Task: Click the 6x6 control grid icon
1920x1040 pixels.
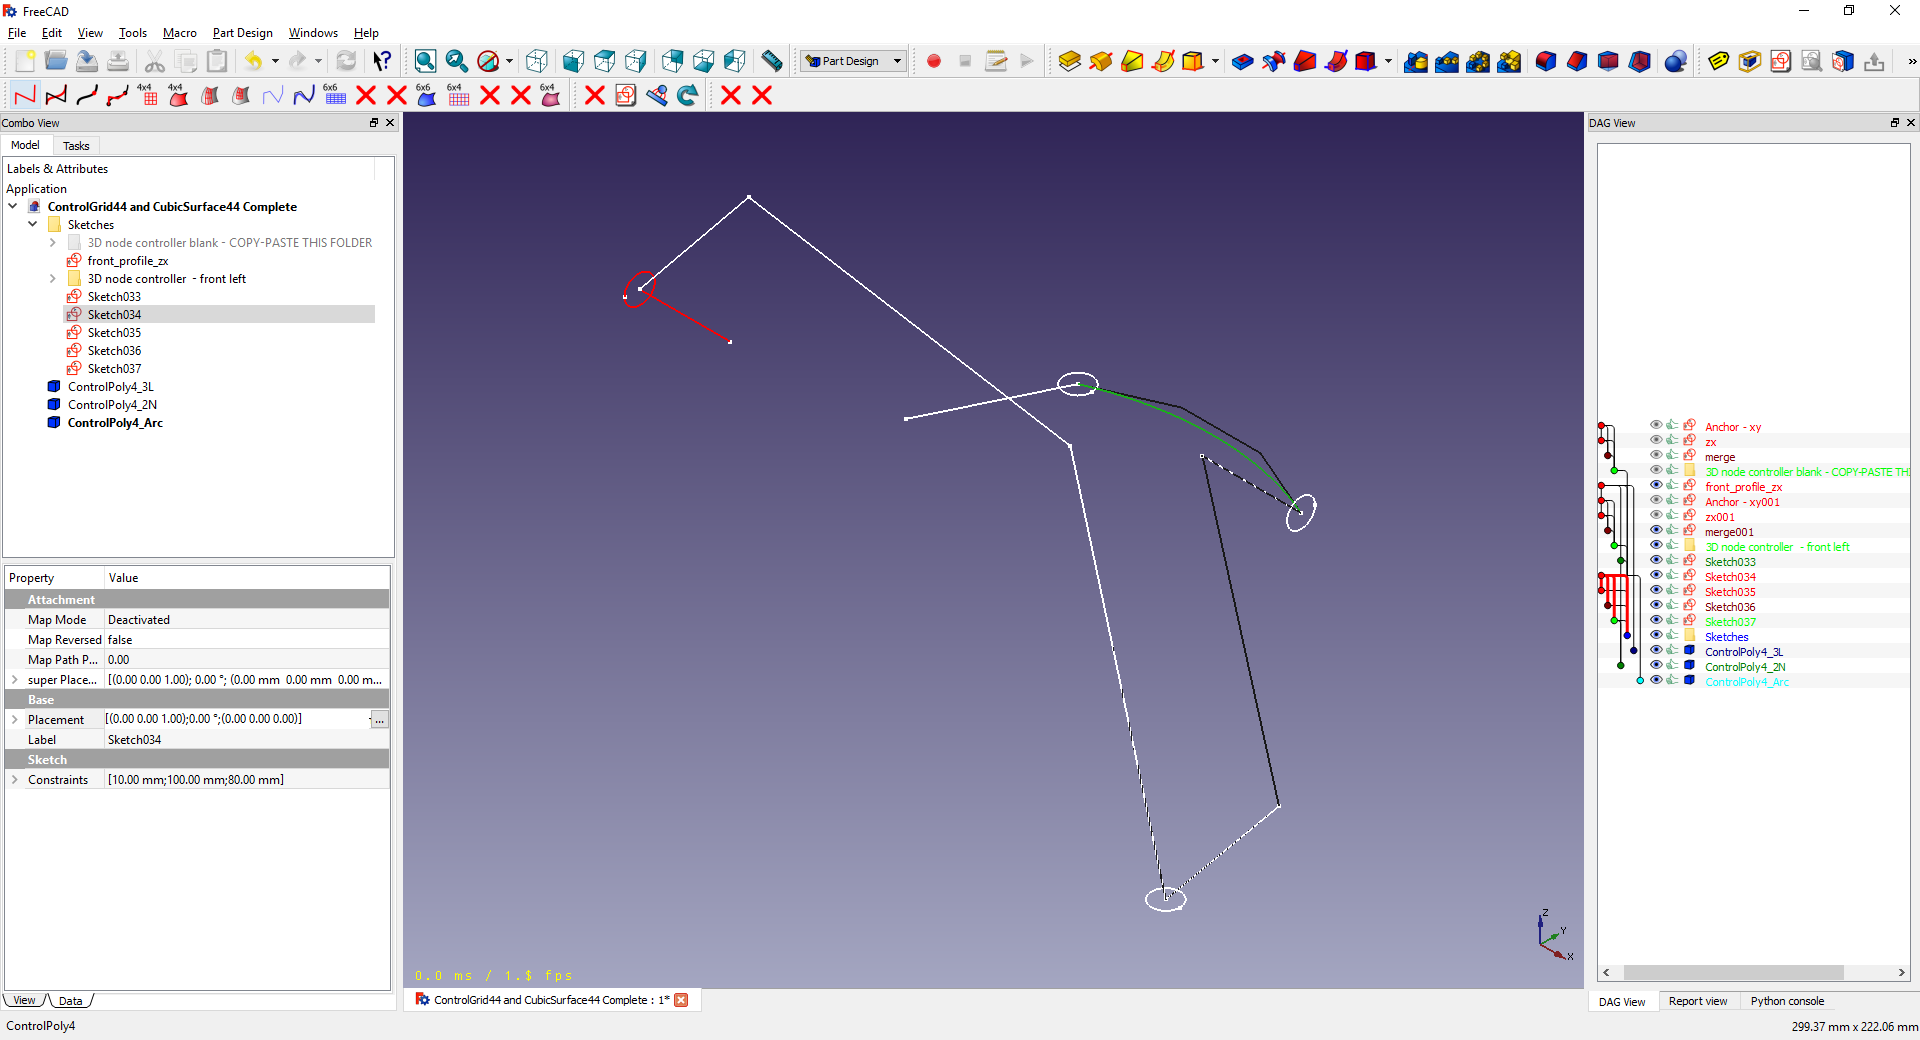Action: (x=334, y=95)
